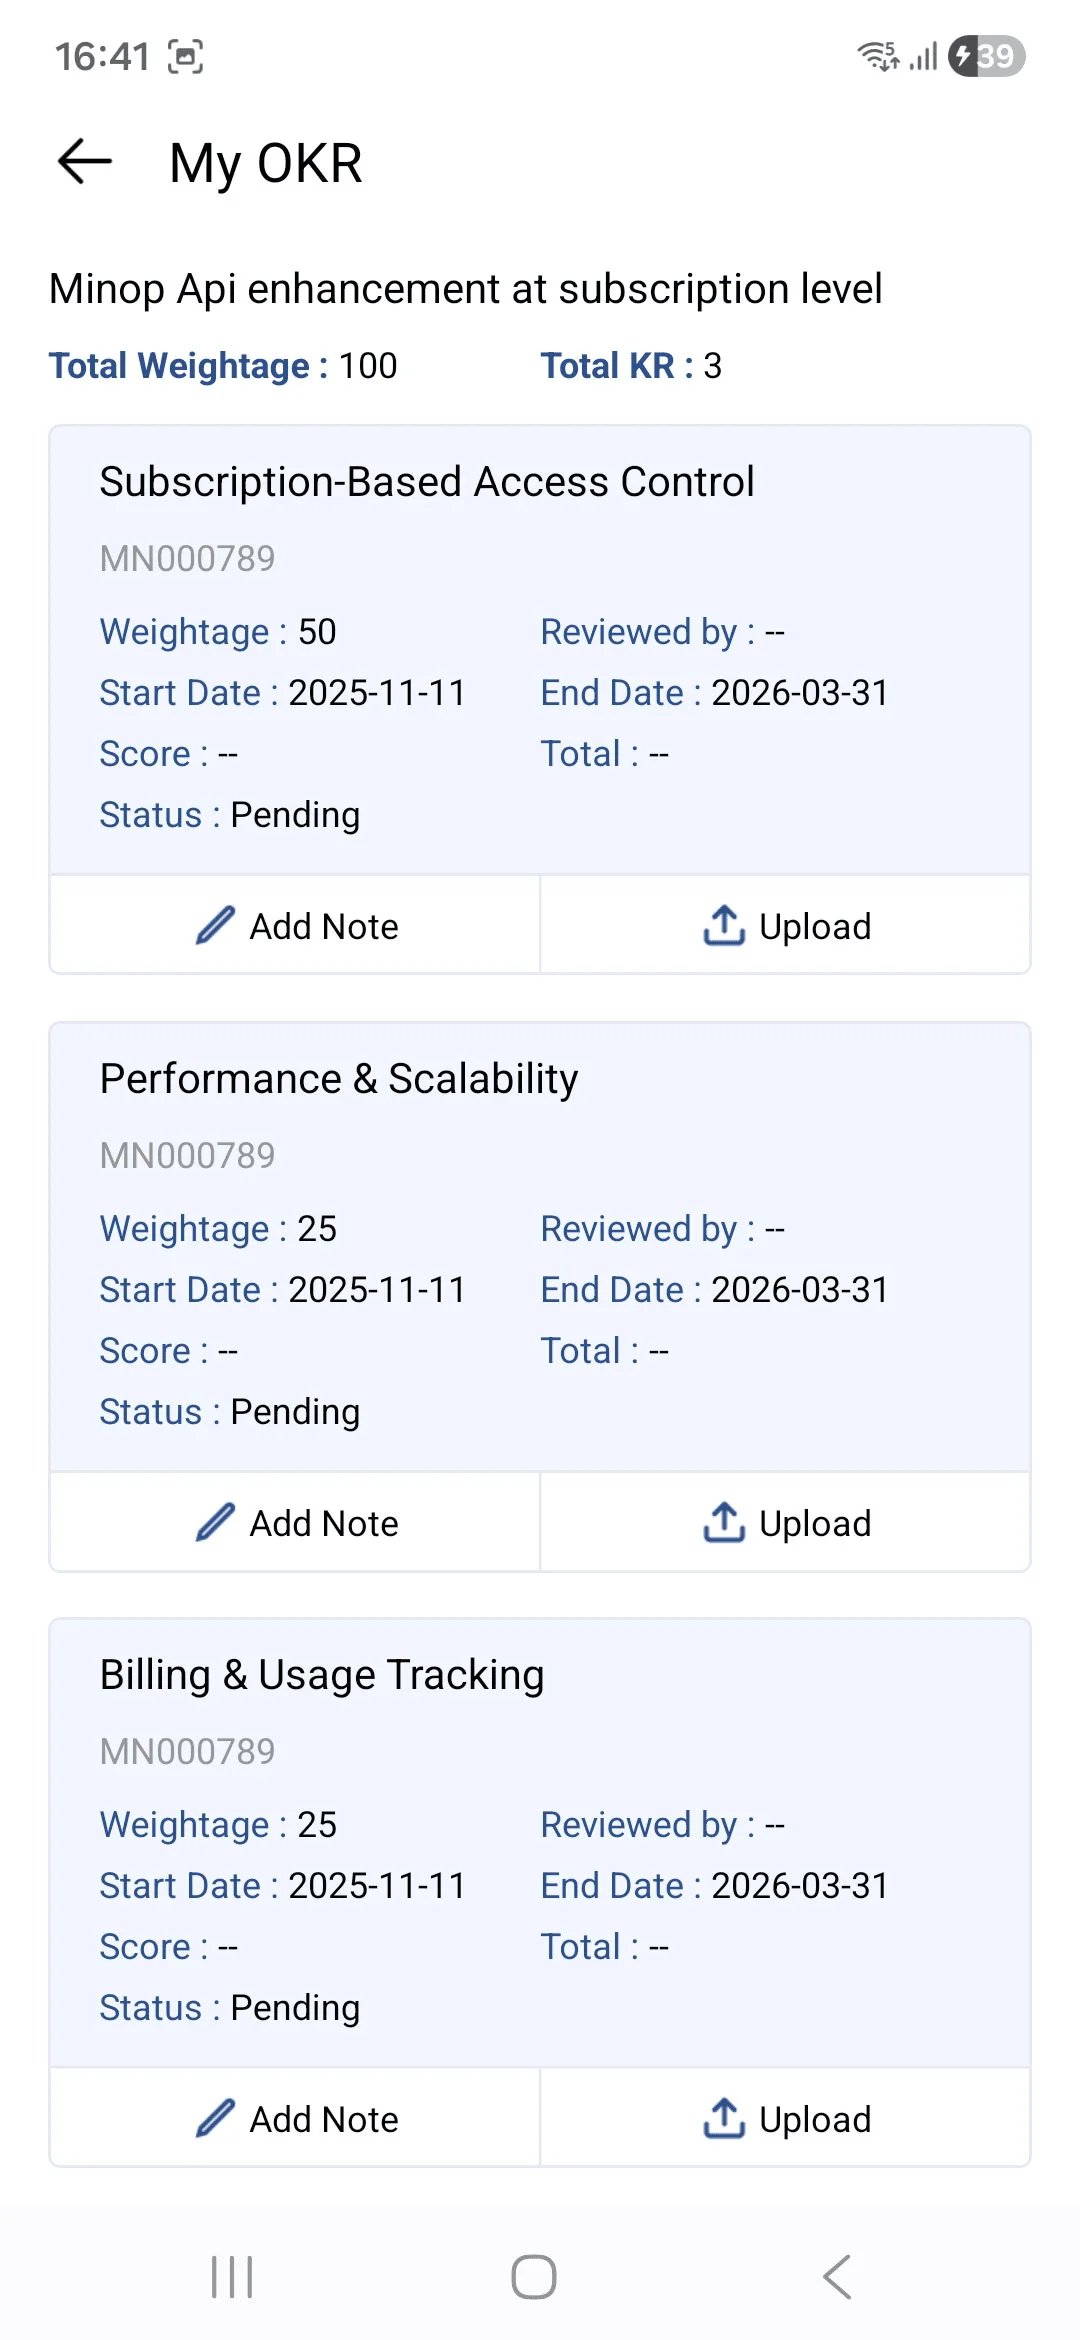Tap pencil icon in Billing & Usage Tracking card

(x=215, y=2119)
